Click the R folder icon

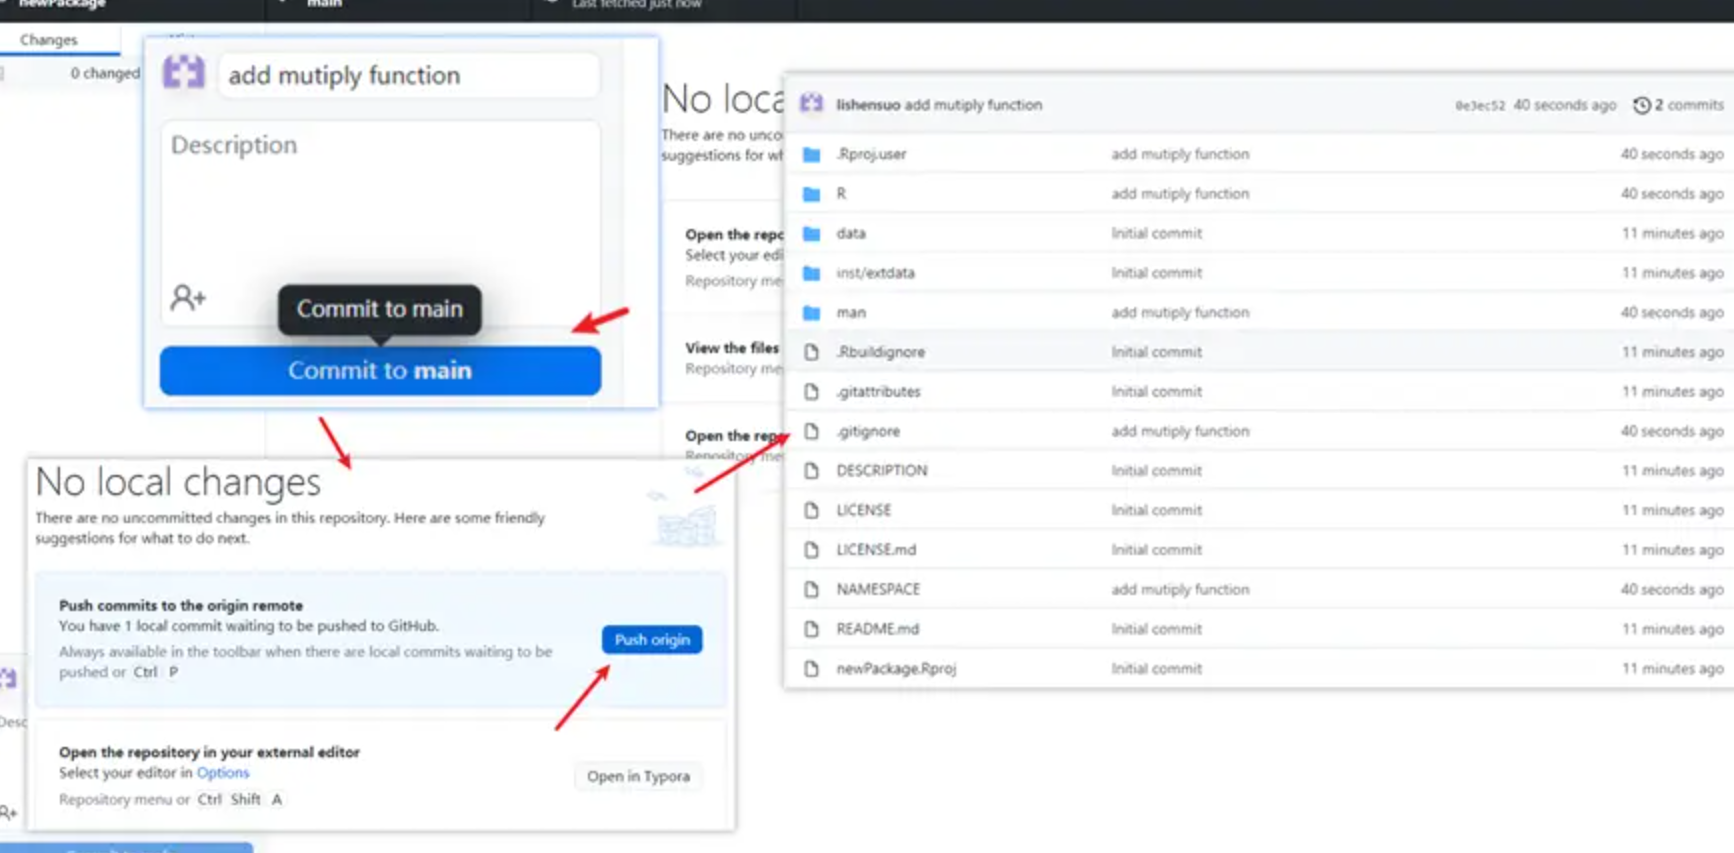pos(811,194)
